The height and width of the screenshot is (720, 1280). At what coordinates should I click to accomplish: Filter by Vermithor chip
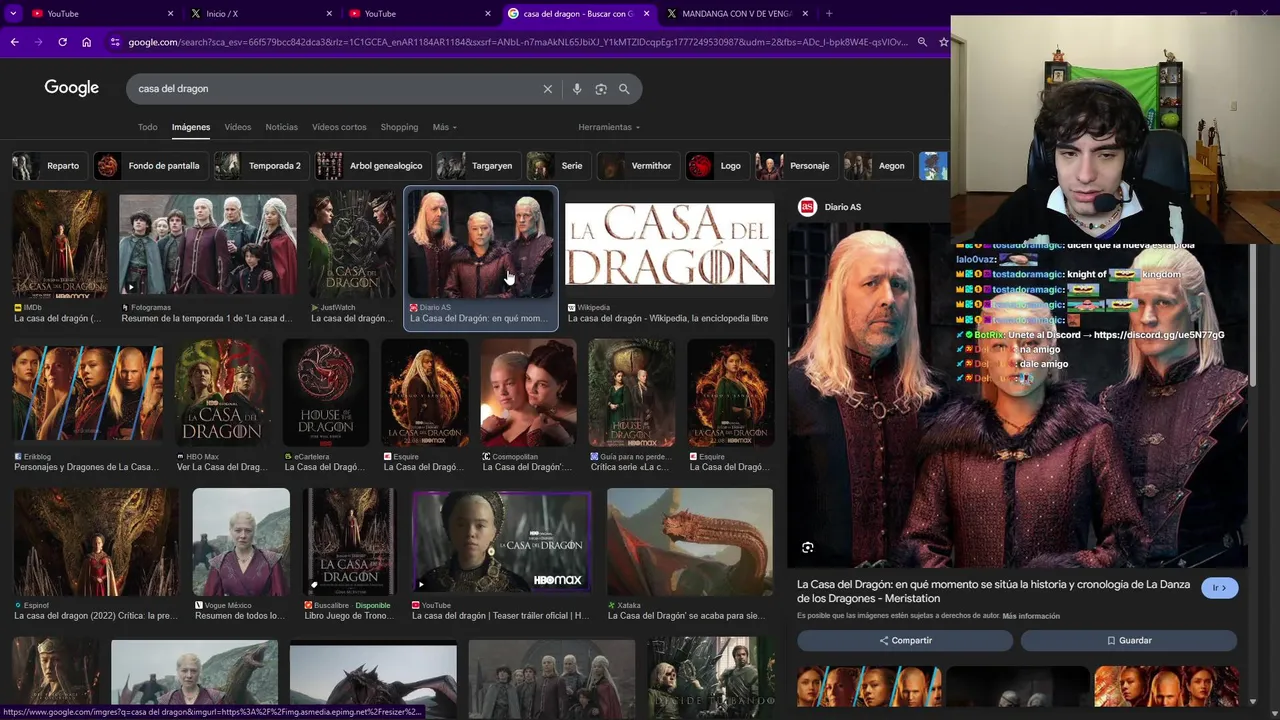tap(637, 166)
